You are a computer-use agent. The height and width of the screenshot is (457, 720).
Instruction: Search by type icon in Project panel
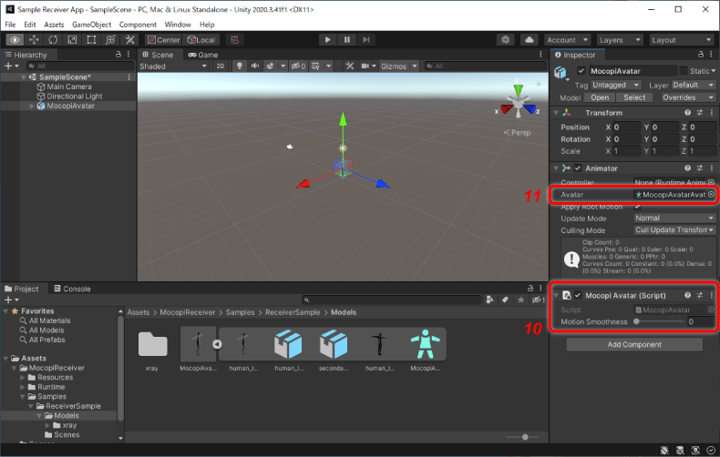[x=489, y=300]
